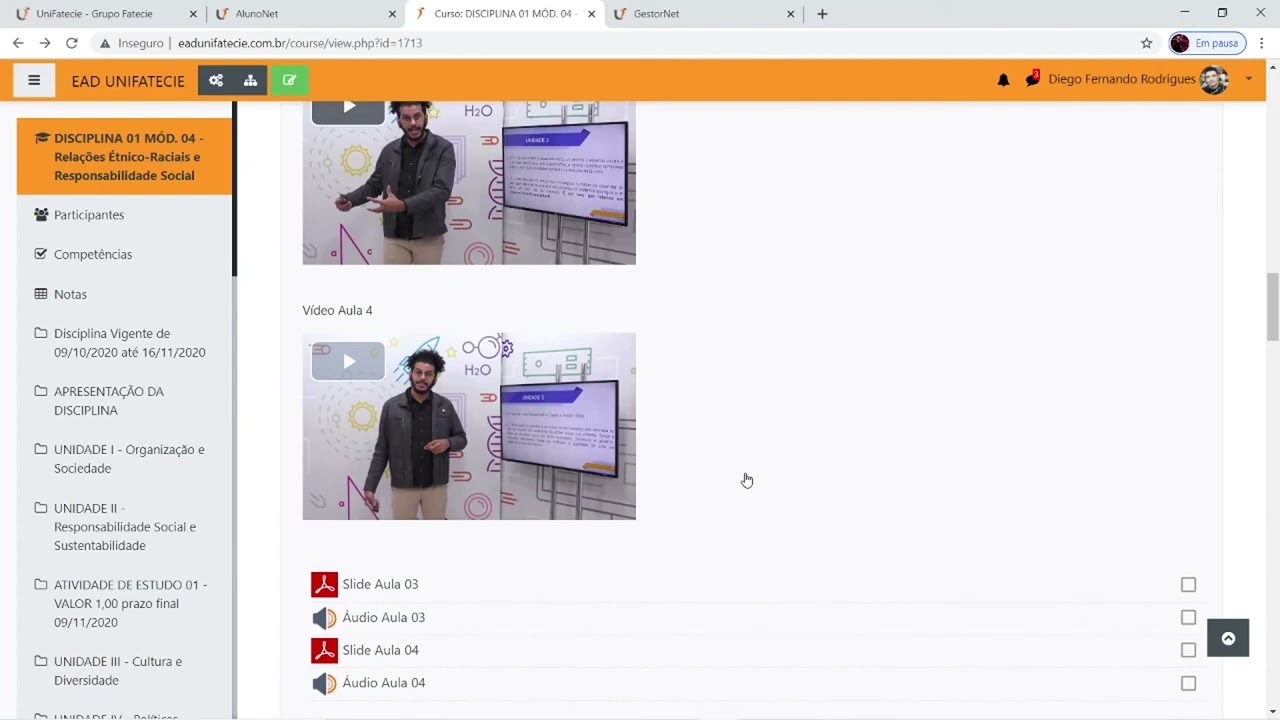Click the DISCIPLINA 01 MÓD. 04 course header
Screen dimensions: 1280x720
pos(124,157)
